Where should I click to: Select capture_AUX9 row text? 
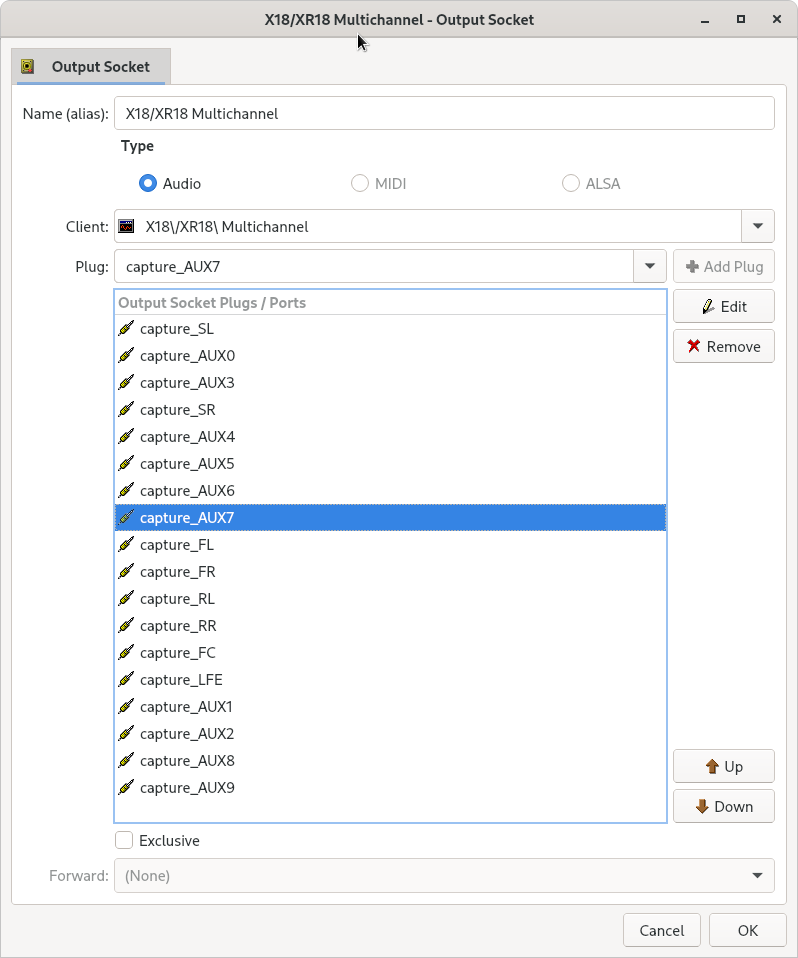pyautogui.click(x=188, y=788)
